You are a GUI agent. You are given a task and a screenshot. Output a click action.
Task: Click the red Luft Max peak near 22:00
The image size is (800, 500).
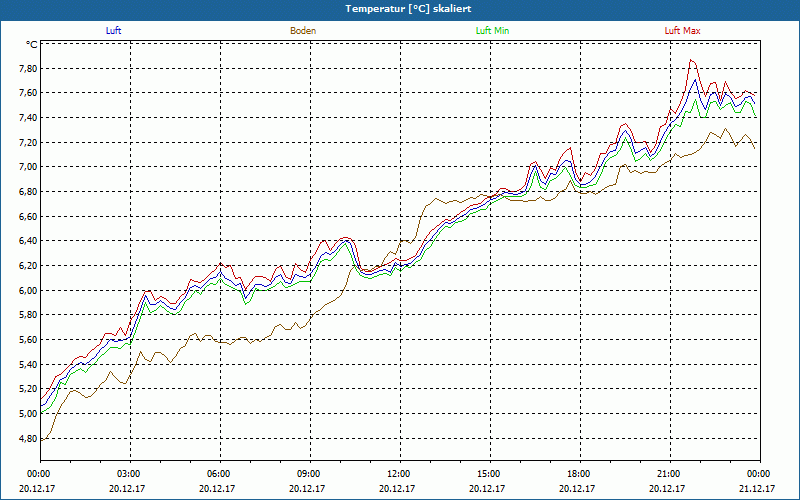tap(691, 60)
